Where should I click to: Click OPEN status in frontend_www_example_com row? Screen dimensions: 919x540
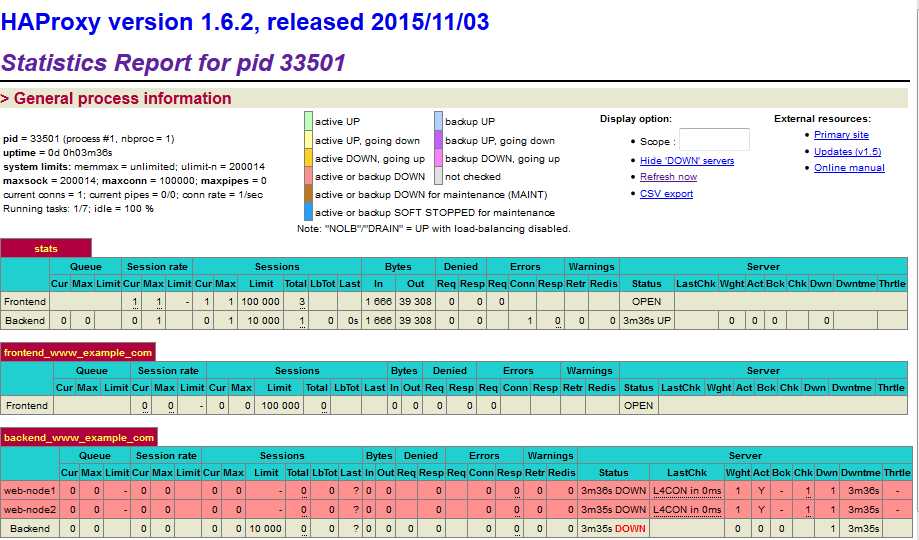pos(638,406)
